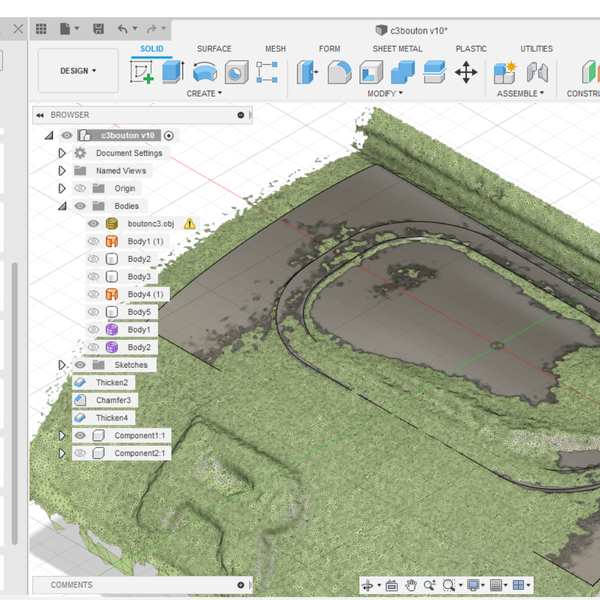Click the Undo arrow icon
The height and width of the screenshot is (600, 600).
(122, 29)
